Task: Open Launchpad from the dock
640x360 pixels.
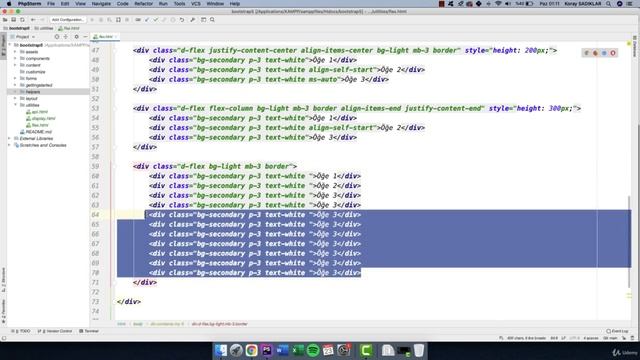Action: (236, 350)
